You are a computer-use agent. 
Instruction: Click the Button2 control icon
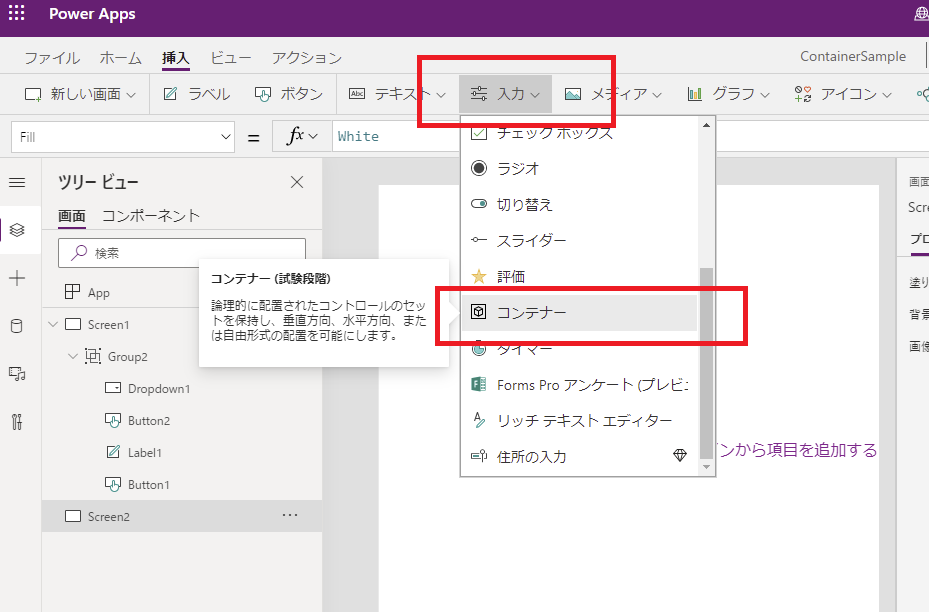tap(113, 420)
